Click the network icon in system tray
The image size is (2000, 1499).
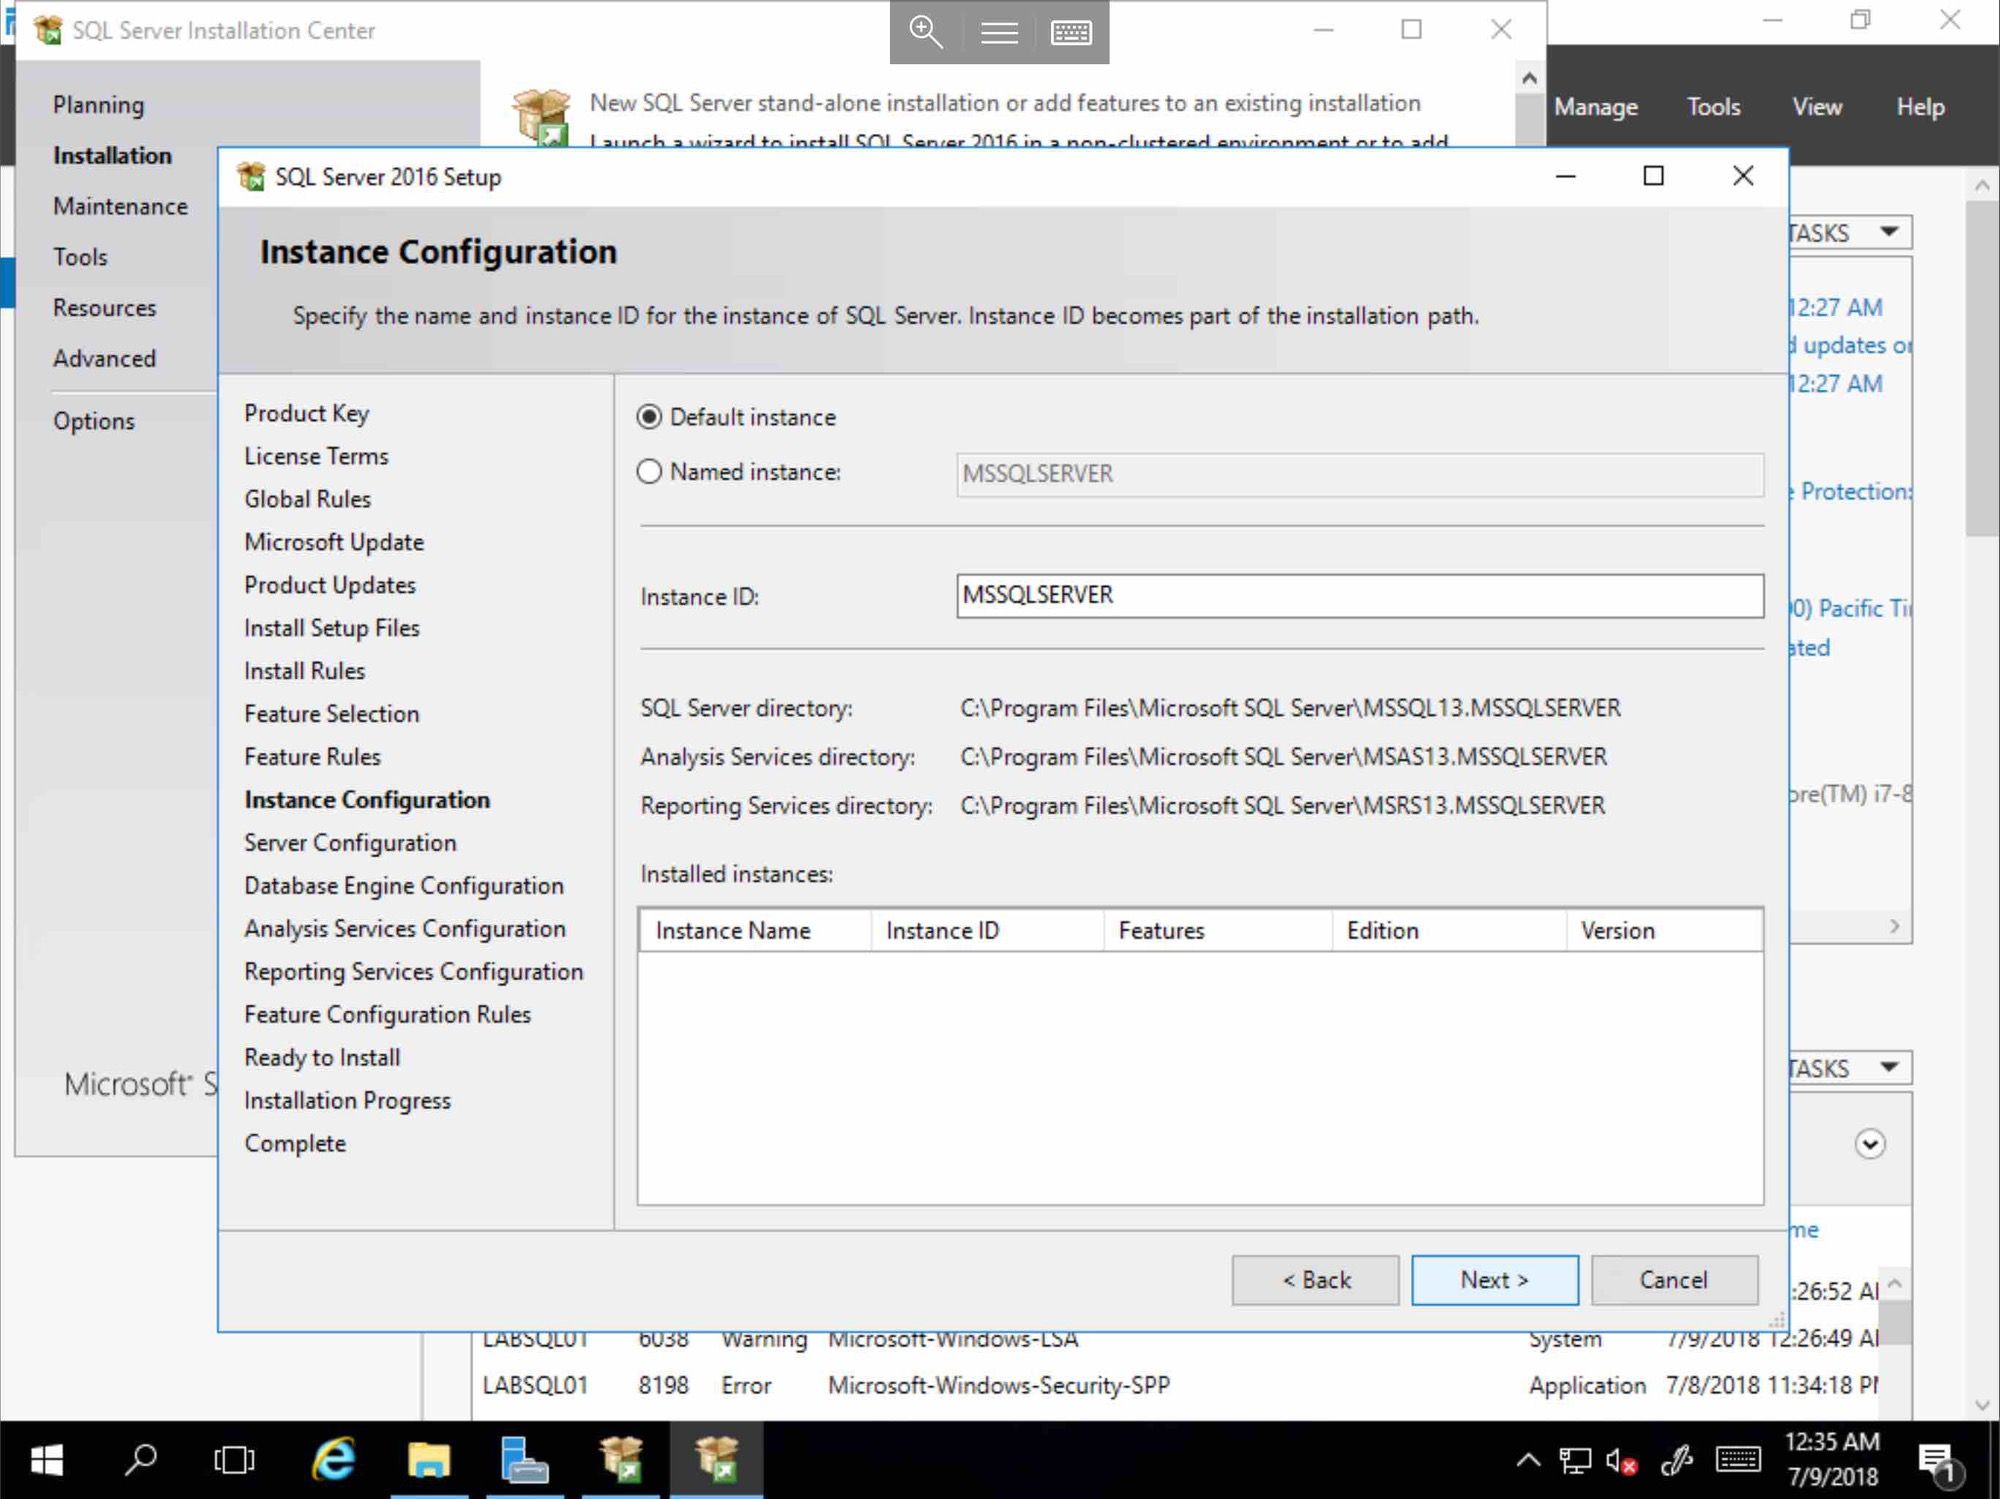coord(1575,1462)
